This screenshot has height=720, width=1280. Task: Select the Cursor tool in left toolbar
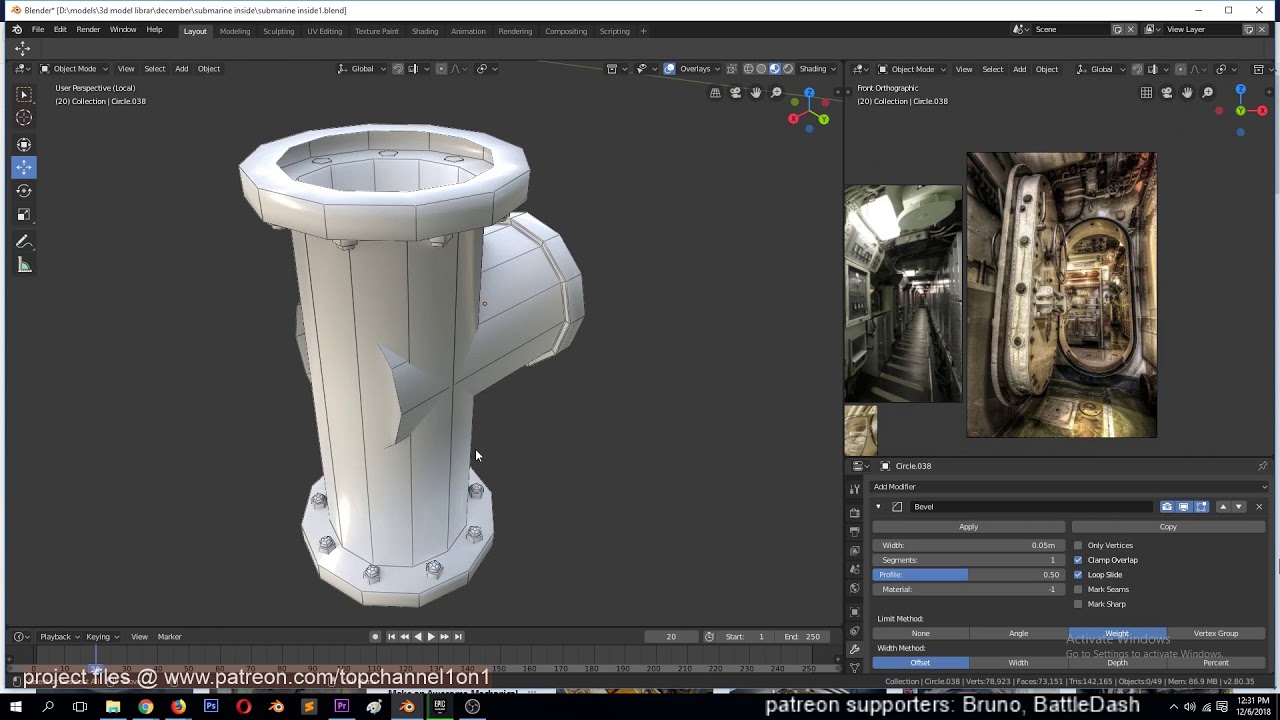click(x=24, y=118)
